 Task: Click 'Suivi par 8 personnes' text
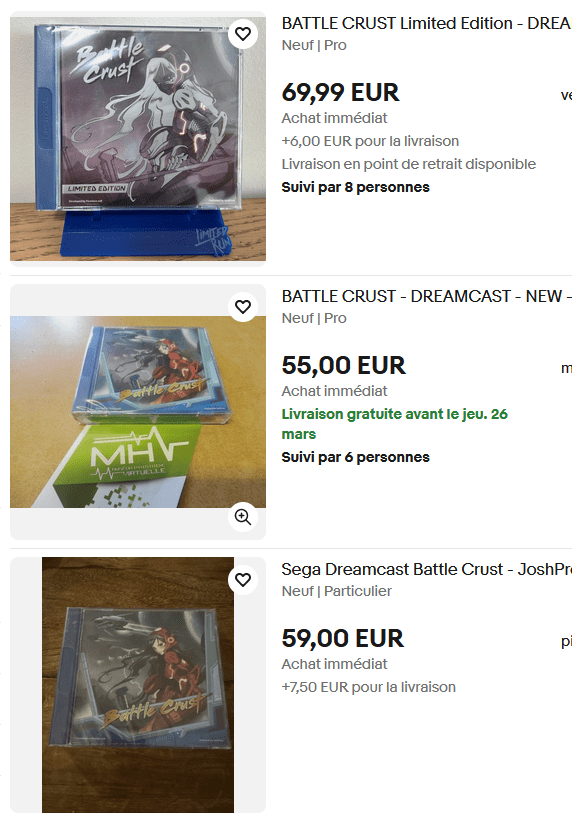tap(355, 187)
